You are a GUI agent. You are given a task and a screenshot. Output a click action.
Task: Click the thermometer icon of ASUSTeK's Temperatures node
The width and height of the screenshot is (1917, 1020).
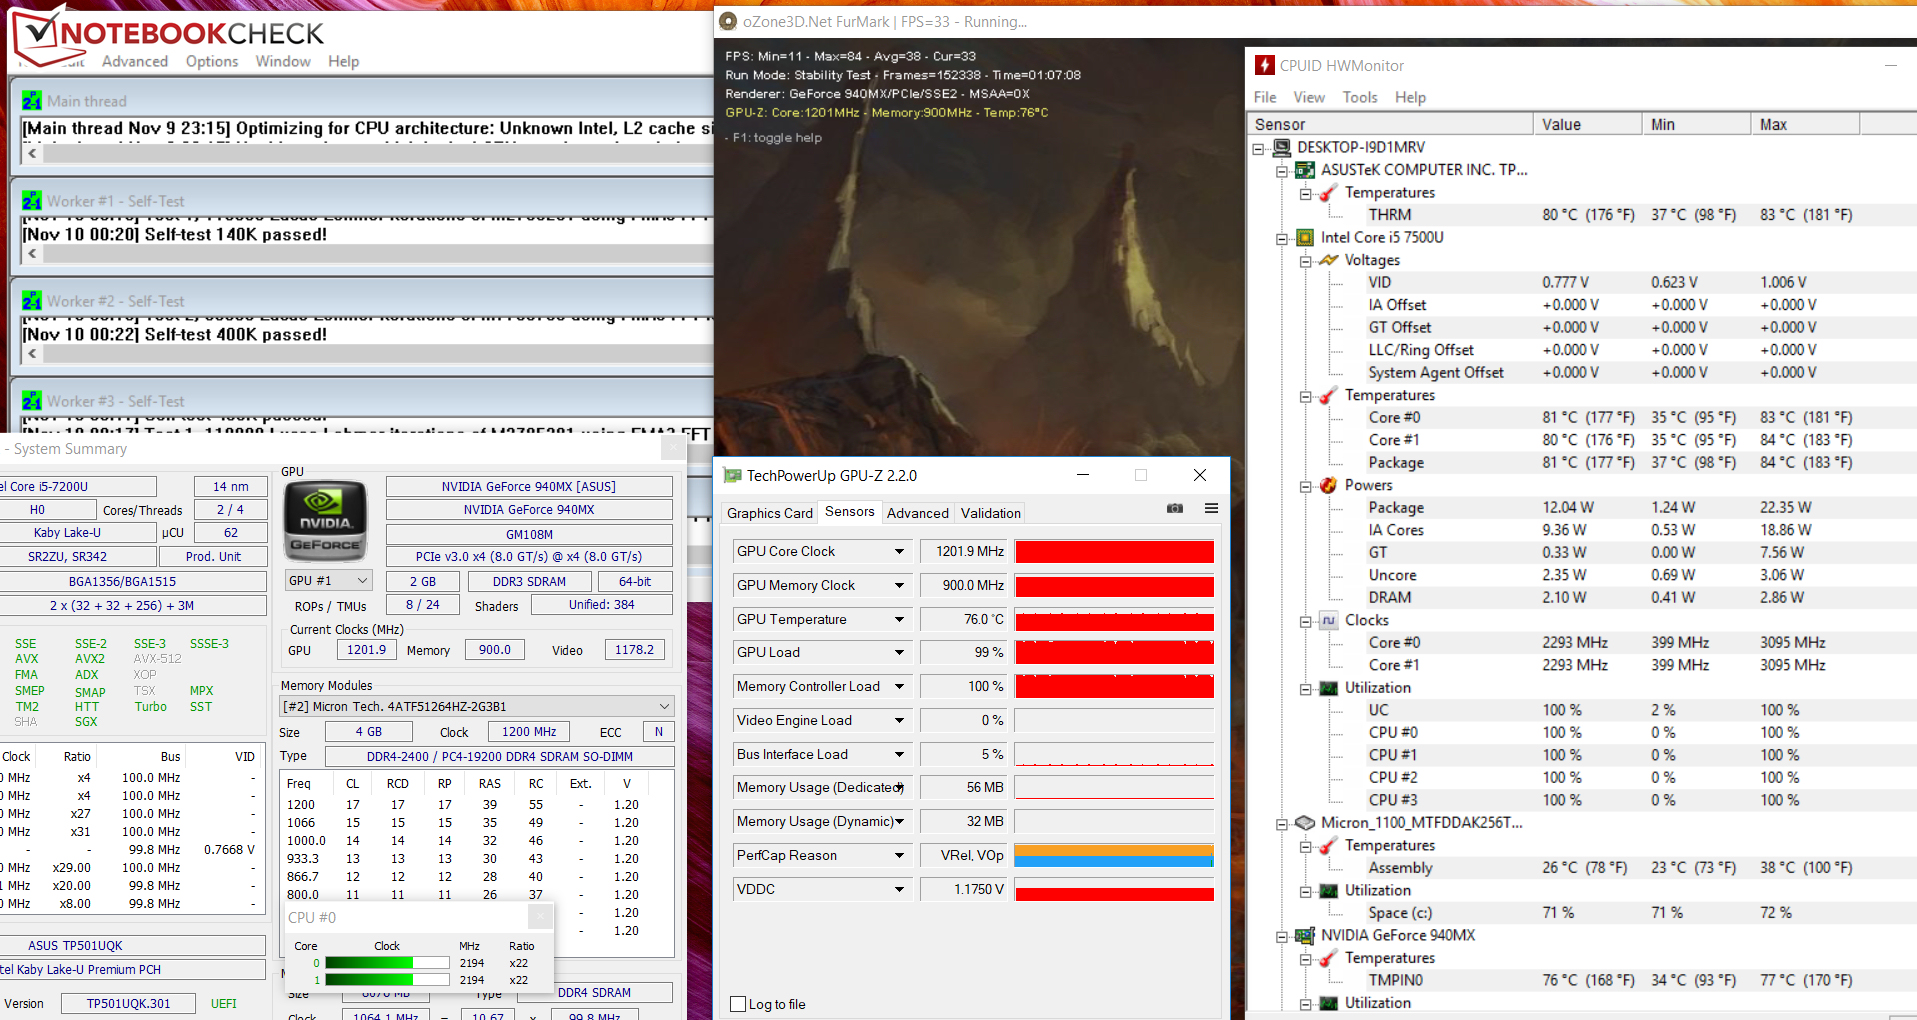click(x=1328, y=193)
